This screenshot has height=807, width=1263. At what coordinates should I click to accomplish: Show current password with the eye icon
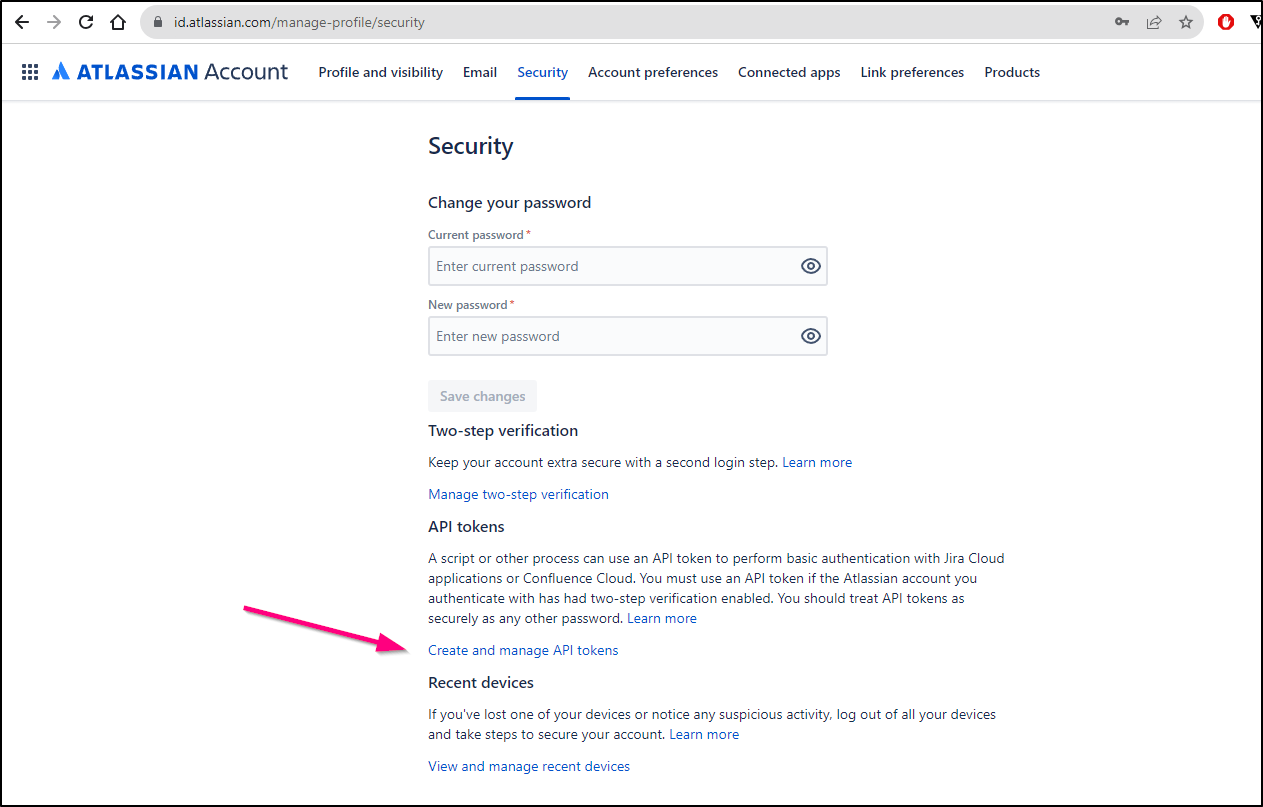pos(811,266)
